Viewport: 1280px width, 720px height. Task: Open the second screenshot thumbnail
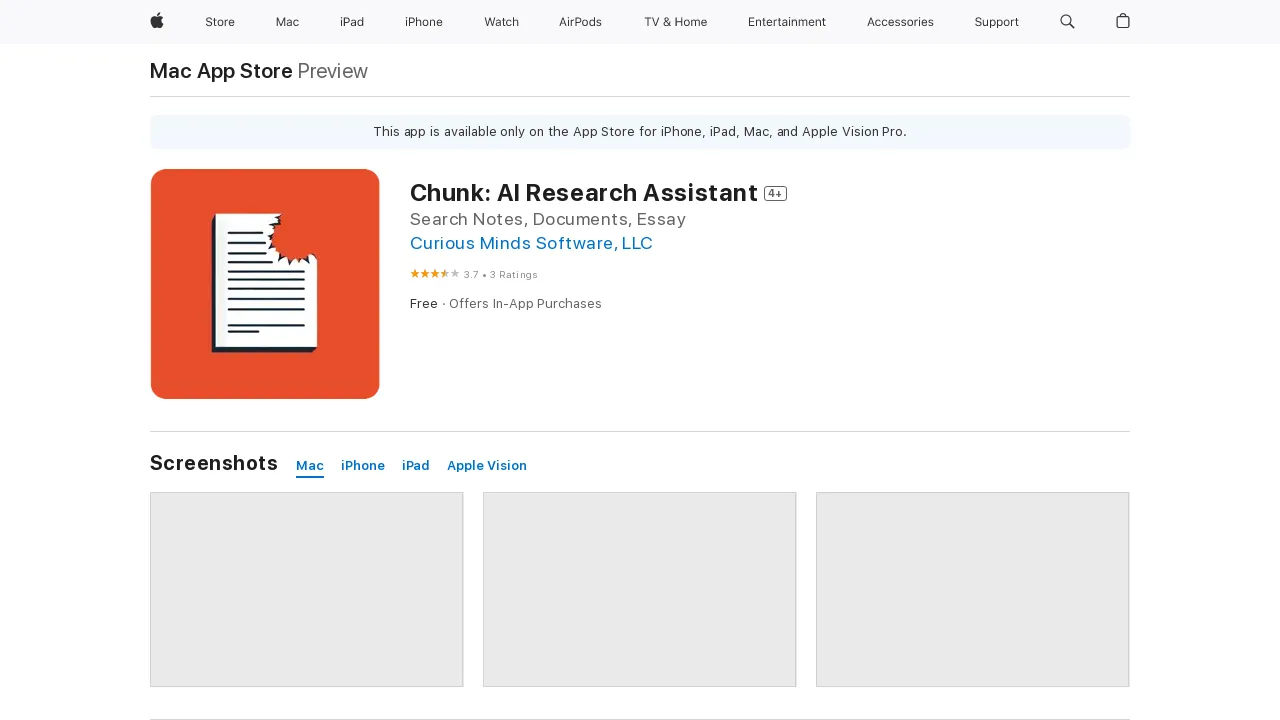640,590
